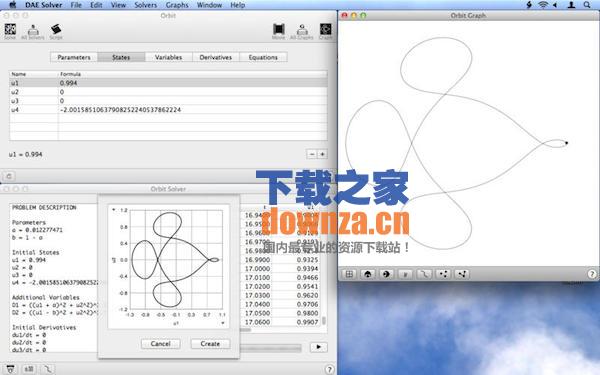
Task: Click the Script clapperboard toolbar icon
Action: coord(56,31)
